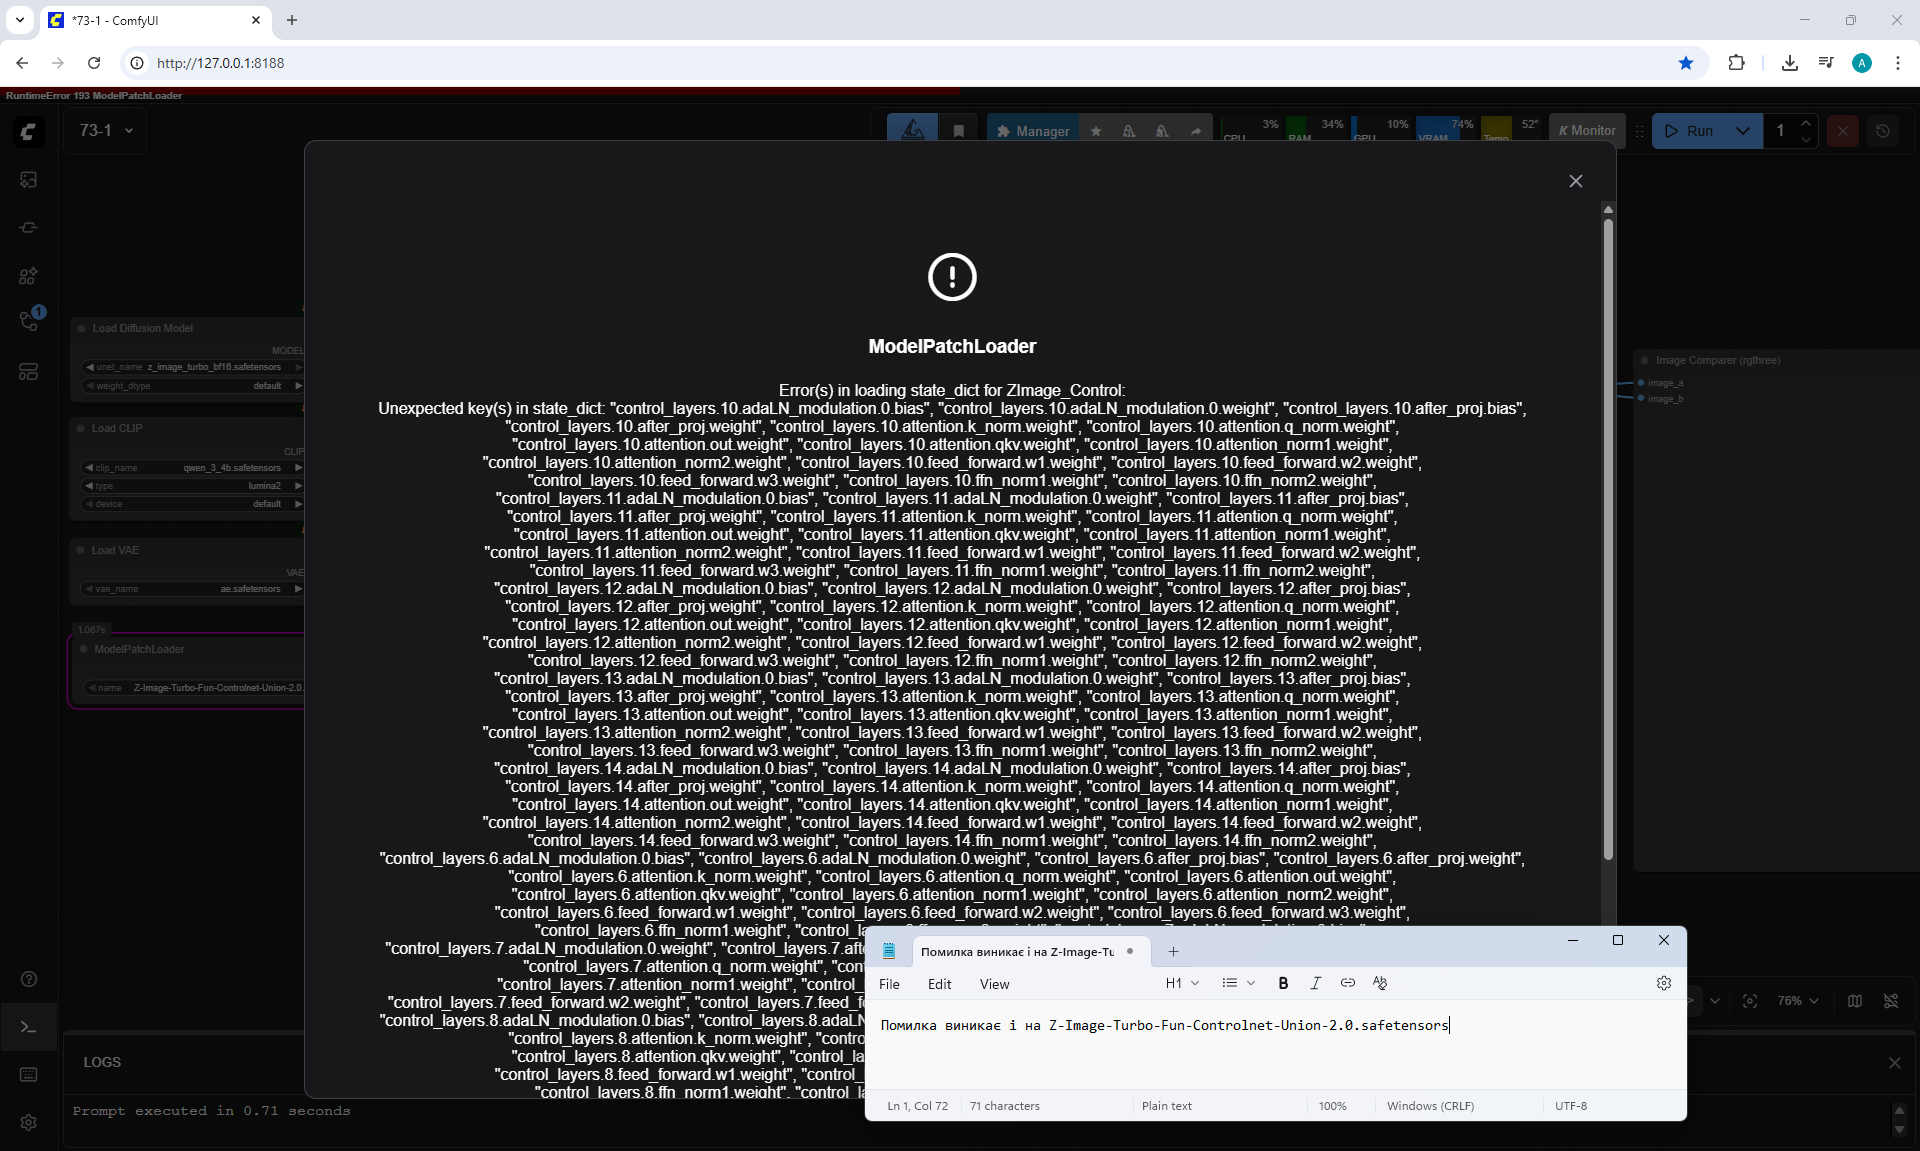Image resolution: width=1920 pixels, height=1151 pixels.
Task: Toggle the K Monitor panel
Action: coord(1587,131)
